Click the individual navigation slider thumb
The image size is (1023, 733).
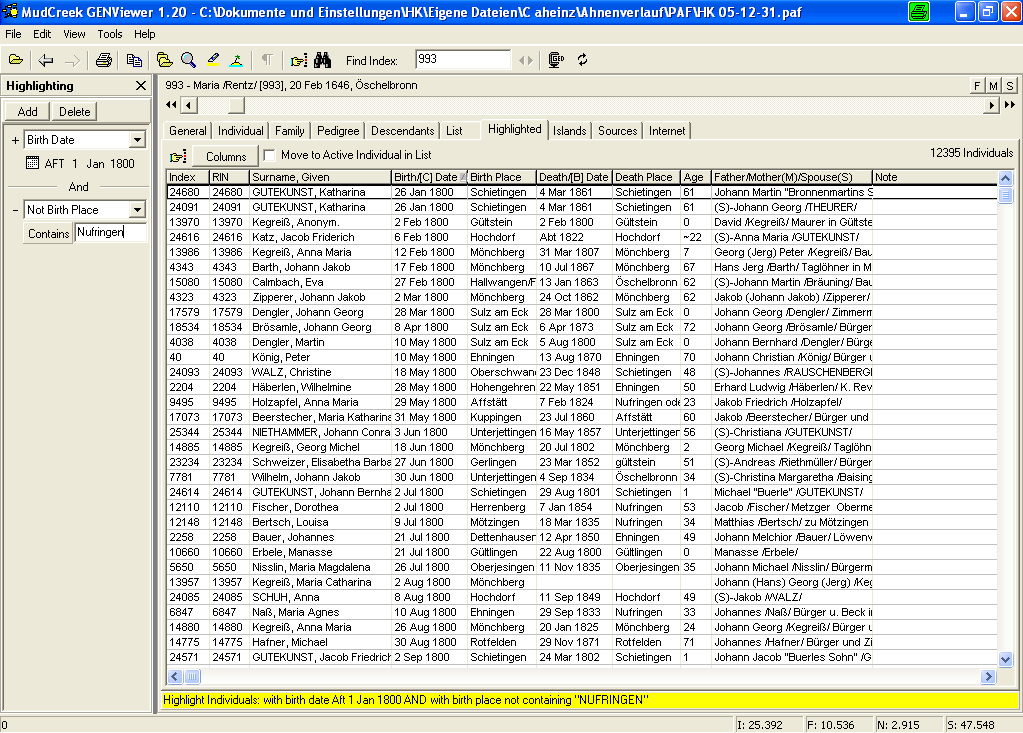[x=236, y=104]
